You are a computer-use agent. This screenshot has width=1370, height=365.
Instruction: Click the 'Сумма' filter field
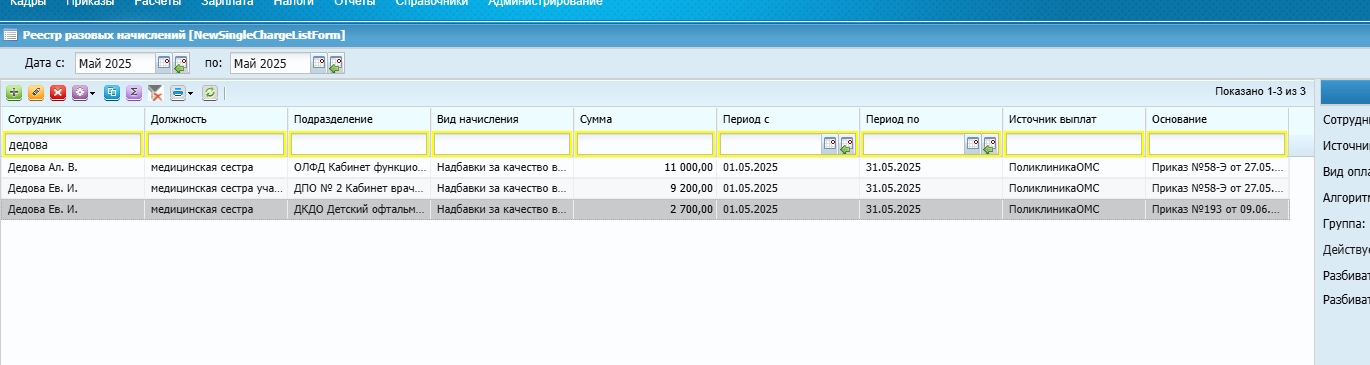click(x=645, y=144)
